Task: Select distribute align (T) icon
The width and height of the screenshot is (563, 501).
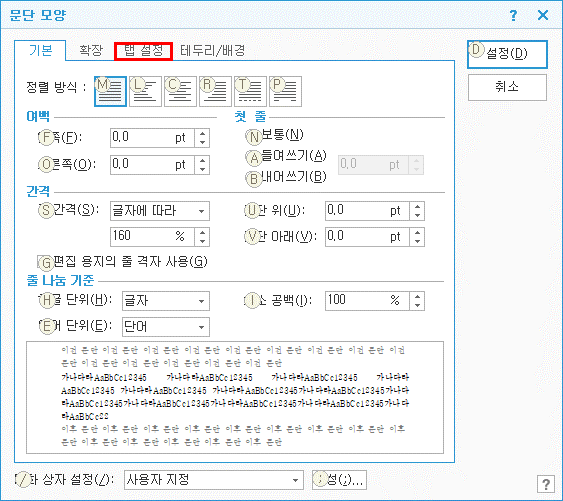Action: 250,92
